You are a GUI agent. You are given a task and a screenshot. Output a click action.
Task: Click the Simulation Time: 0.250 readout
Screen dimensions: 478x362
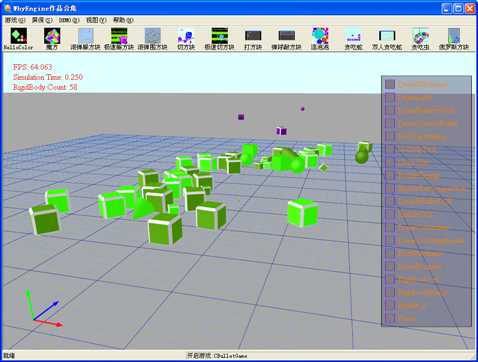click(x=48, y=77)
